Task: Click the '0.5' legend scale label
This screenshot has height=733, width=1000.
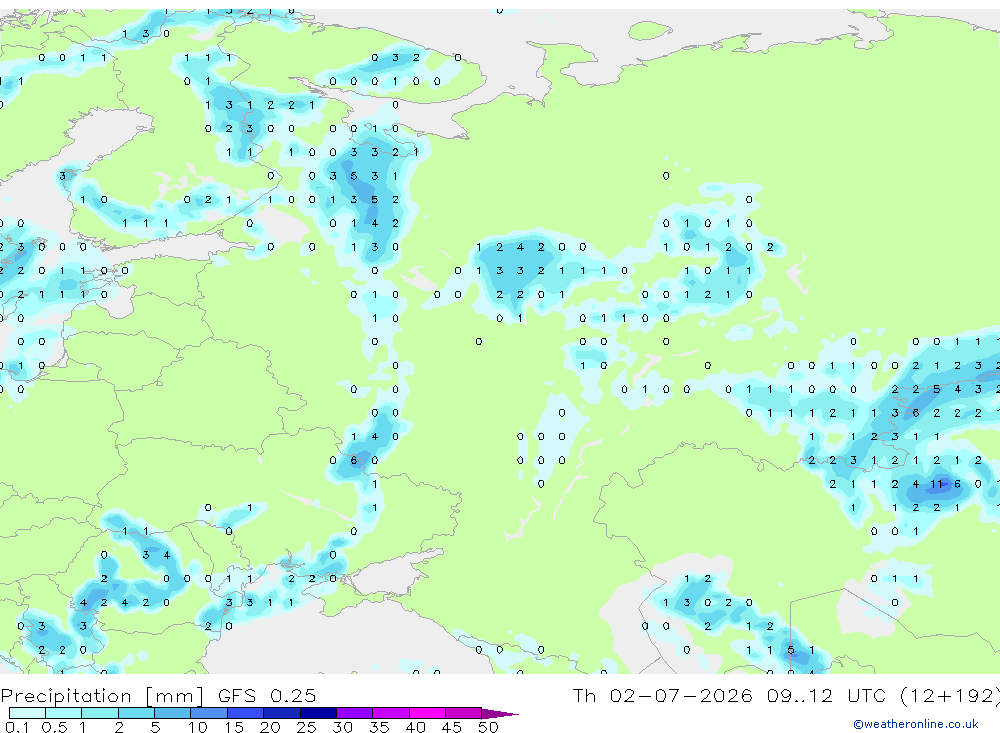Action: click(54, 727)
